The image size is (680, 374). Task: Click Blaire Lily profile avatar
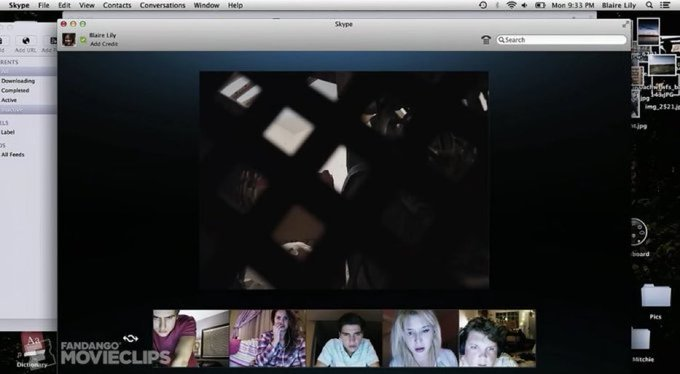click(x=69, y=39)
